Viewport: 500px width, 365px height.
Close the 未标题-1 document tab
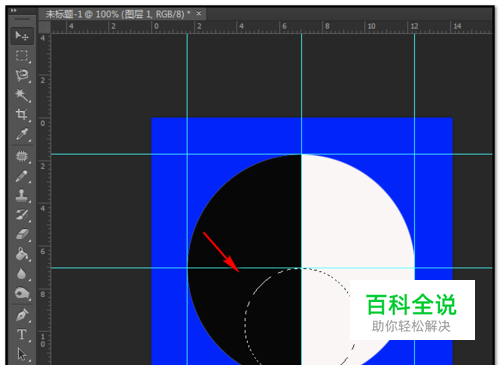click(x=199, y=14)
